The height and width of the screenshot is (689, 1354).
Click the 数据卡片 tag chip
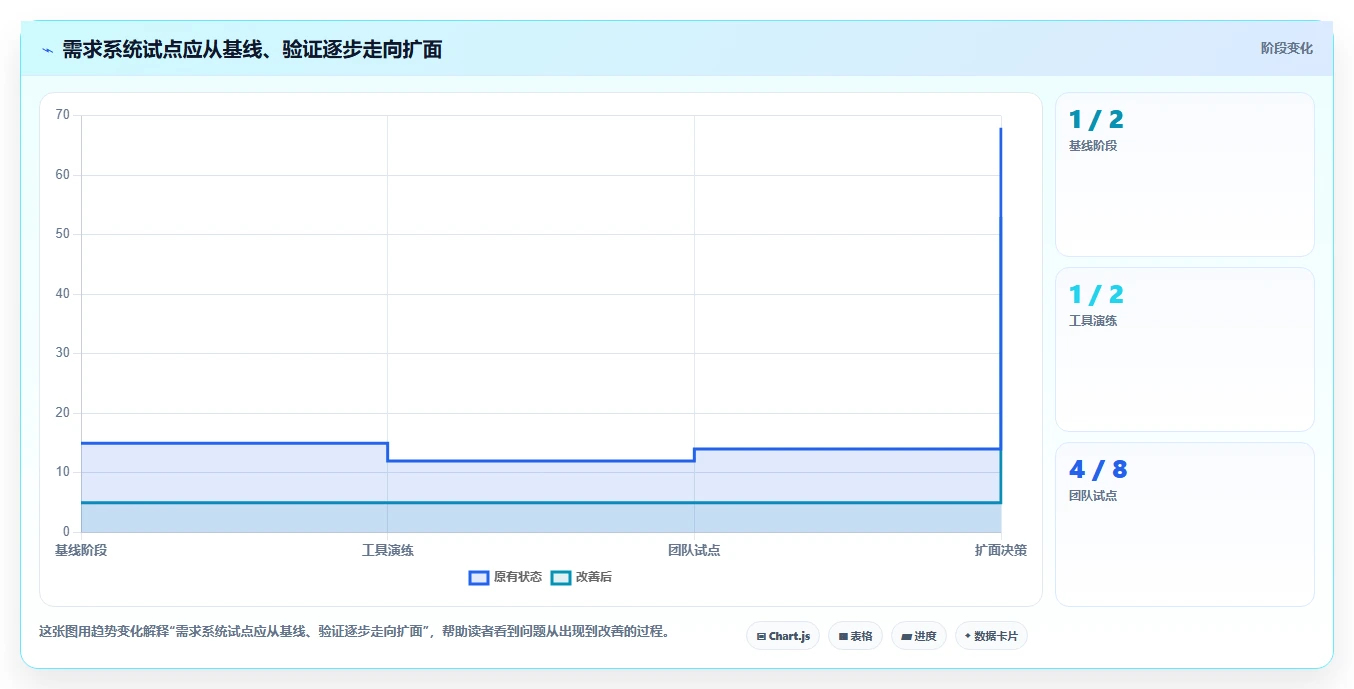pyautogui.click(x=991, y=636)
